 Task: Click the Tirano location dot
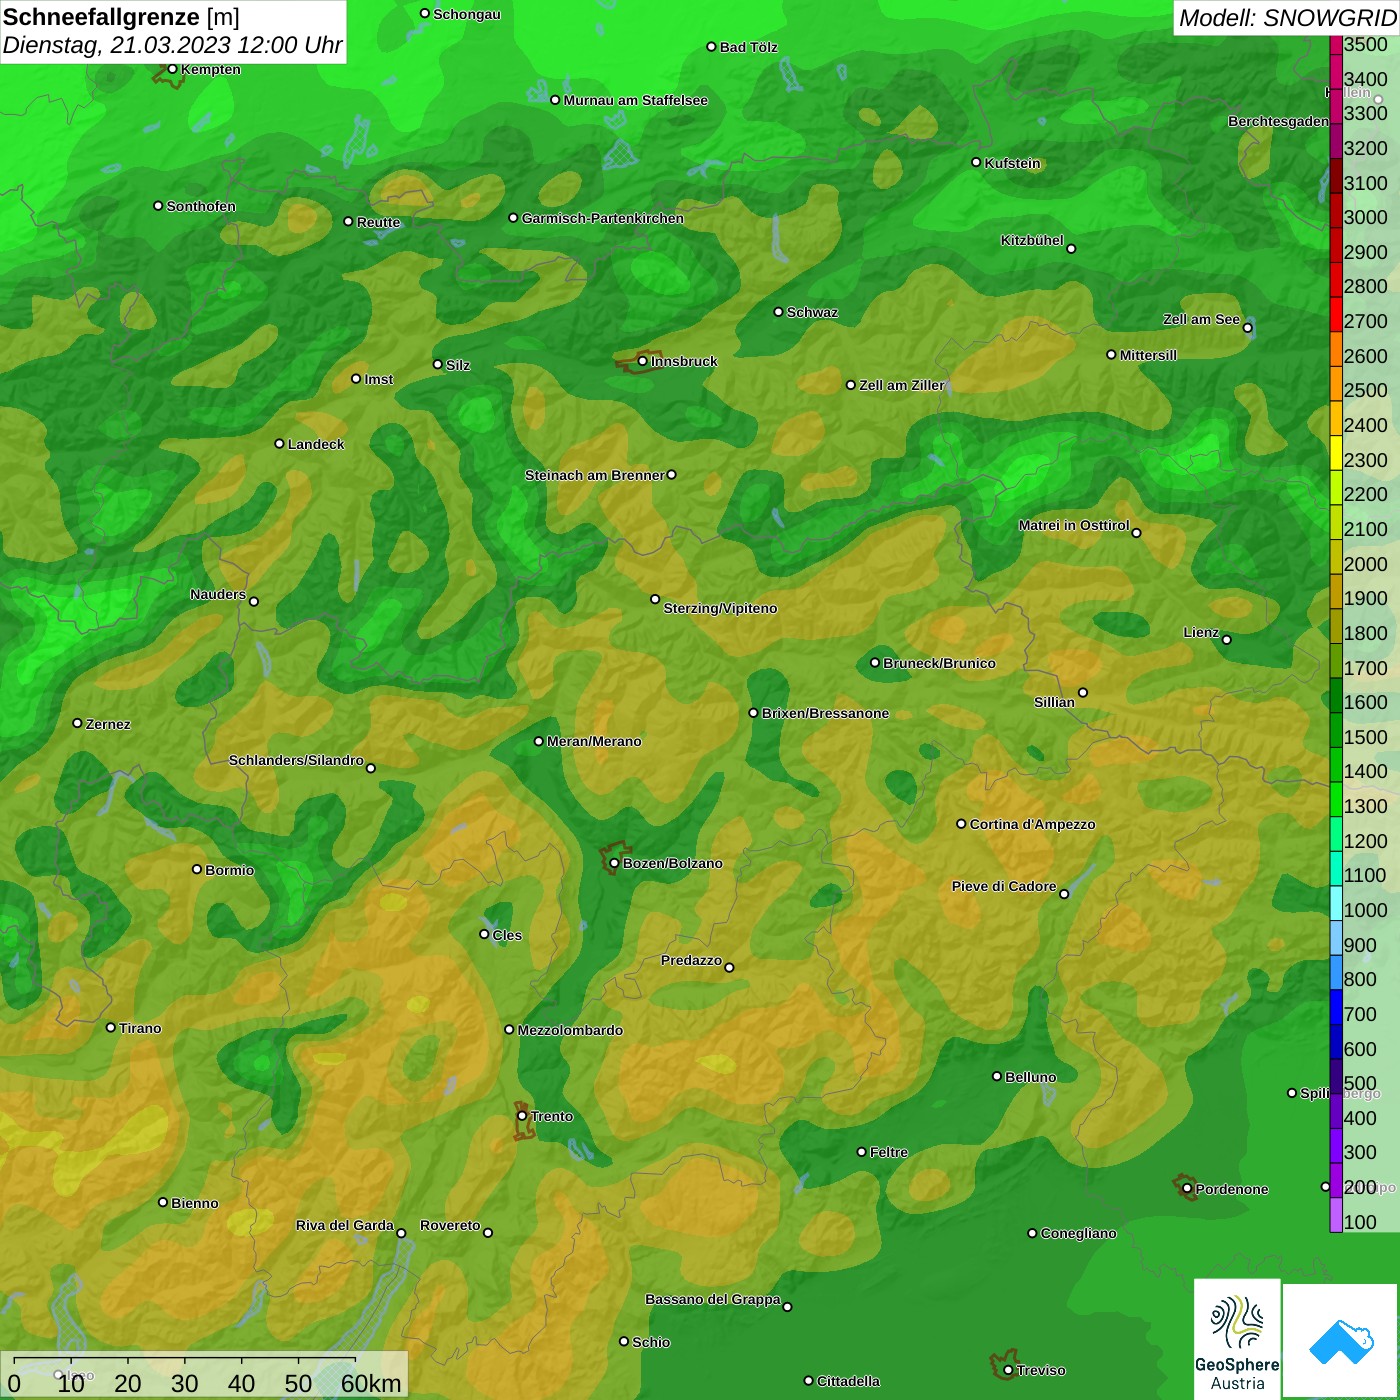coord(111,1027)
